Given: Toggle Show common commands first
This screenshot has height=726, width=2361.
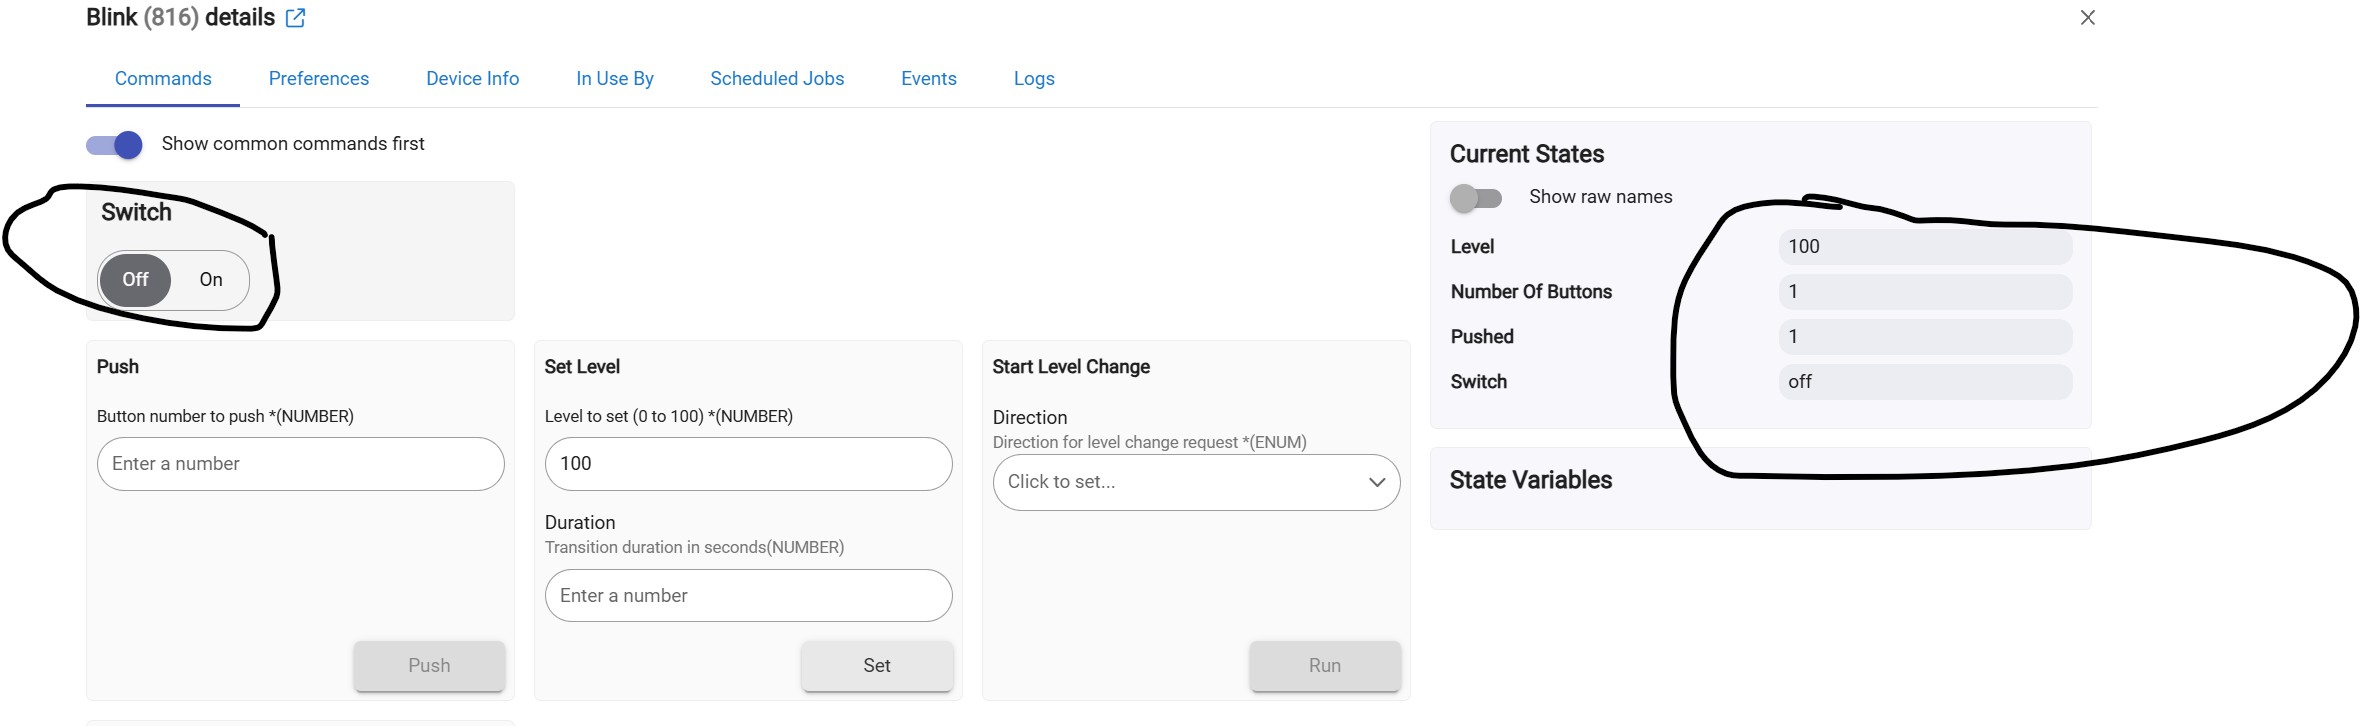Looking at the screenshot, I should (x=115, y=145).
